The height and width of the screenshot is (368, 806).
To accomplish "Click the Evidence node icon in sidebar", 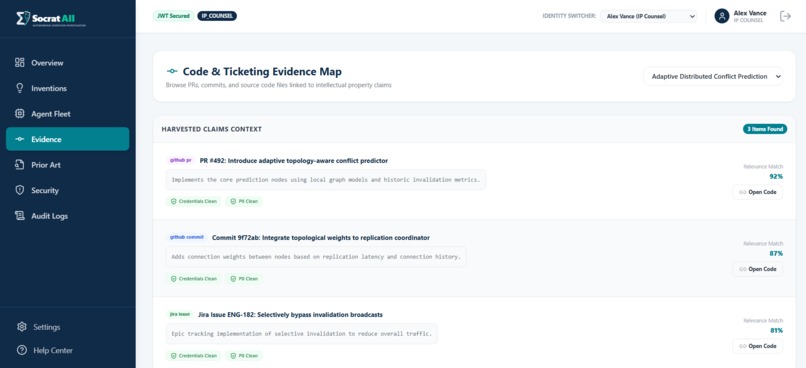I will click(20, 139).
